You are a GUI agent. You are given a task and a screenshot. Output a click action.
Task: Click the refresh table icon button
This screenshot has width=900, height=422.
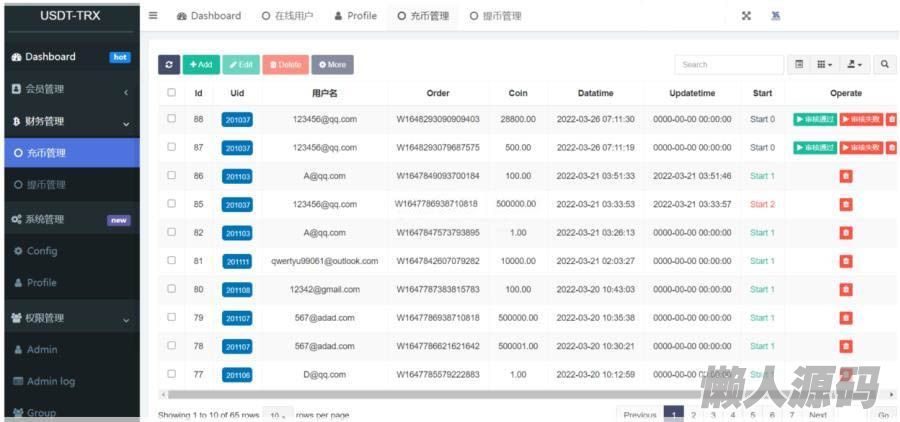click(x=169, y=65)
